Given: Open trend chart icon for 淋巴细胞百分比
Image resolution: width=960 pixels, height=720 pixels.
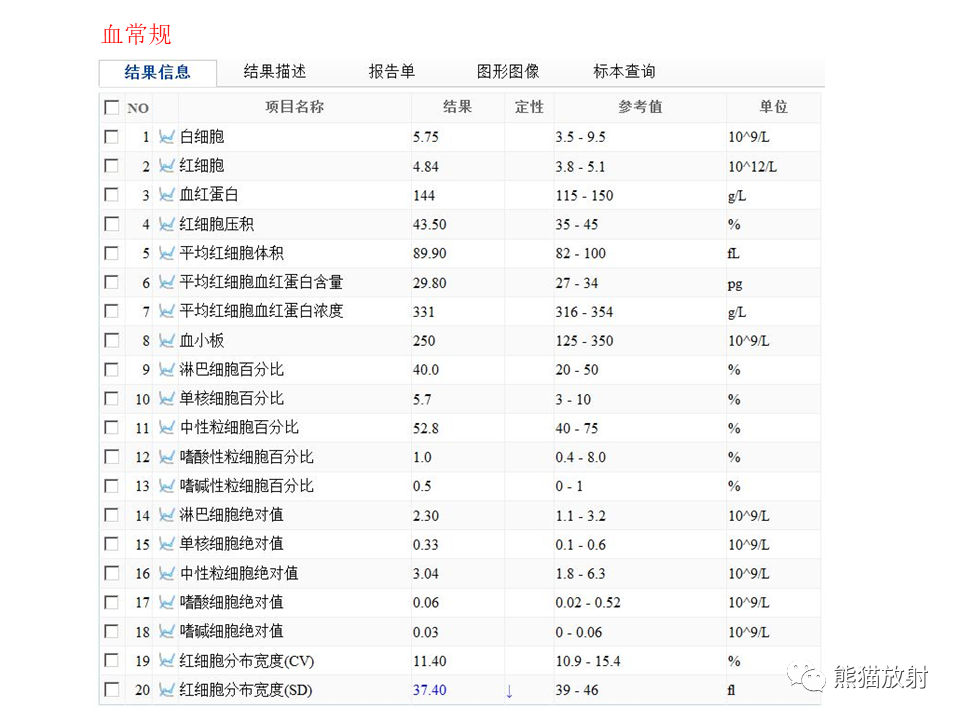Looking at the screenshot, I should tap(167, 369).
